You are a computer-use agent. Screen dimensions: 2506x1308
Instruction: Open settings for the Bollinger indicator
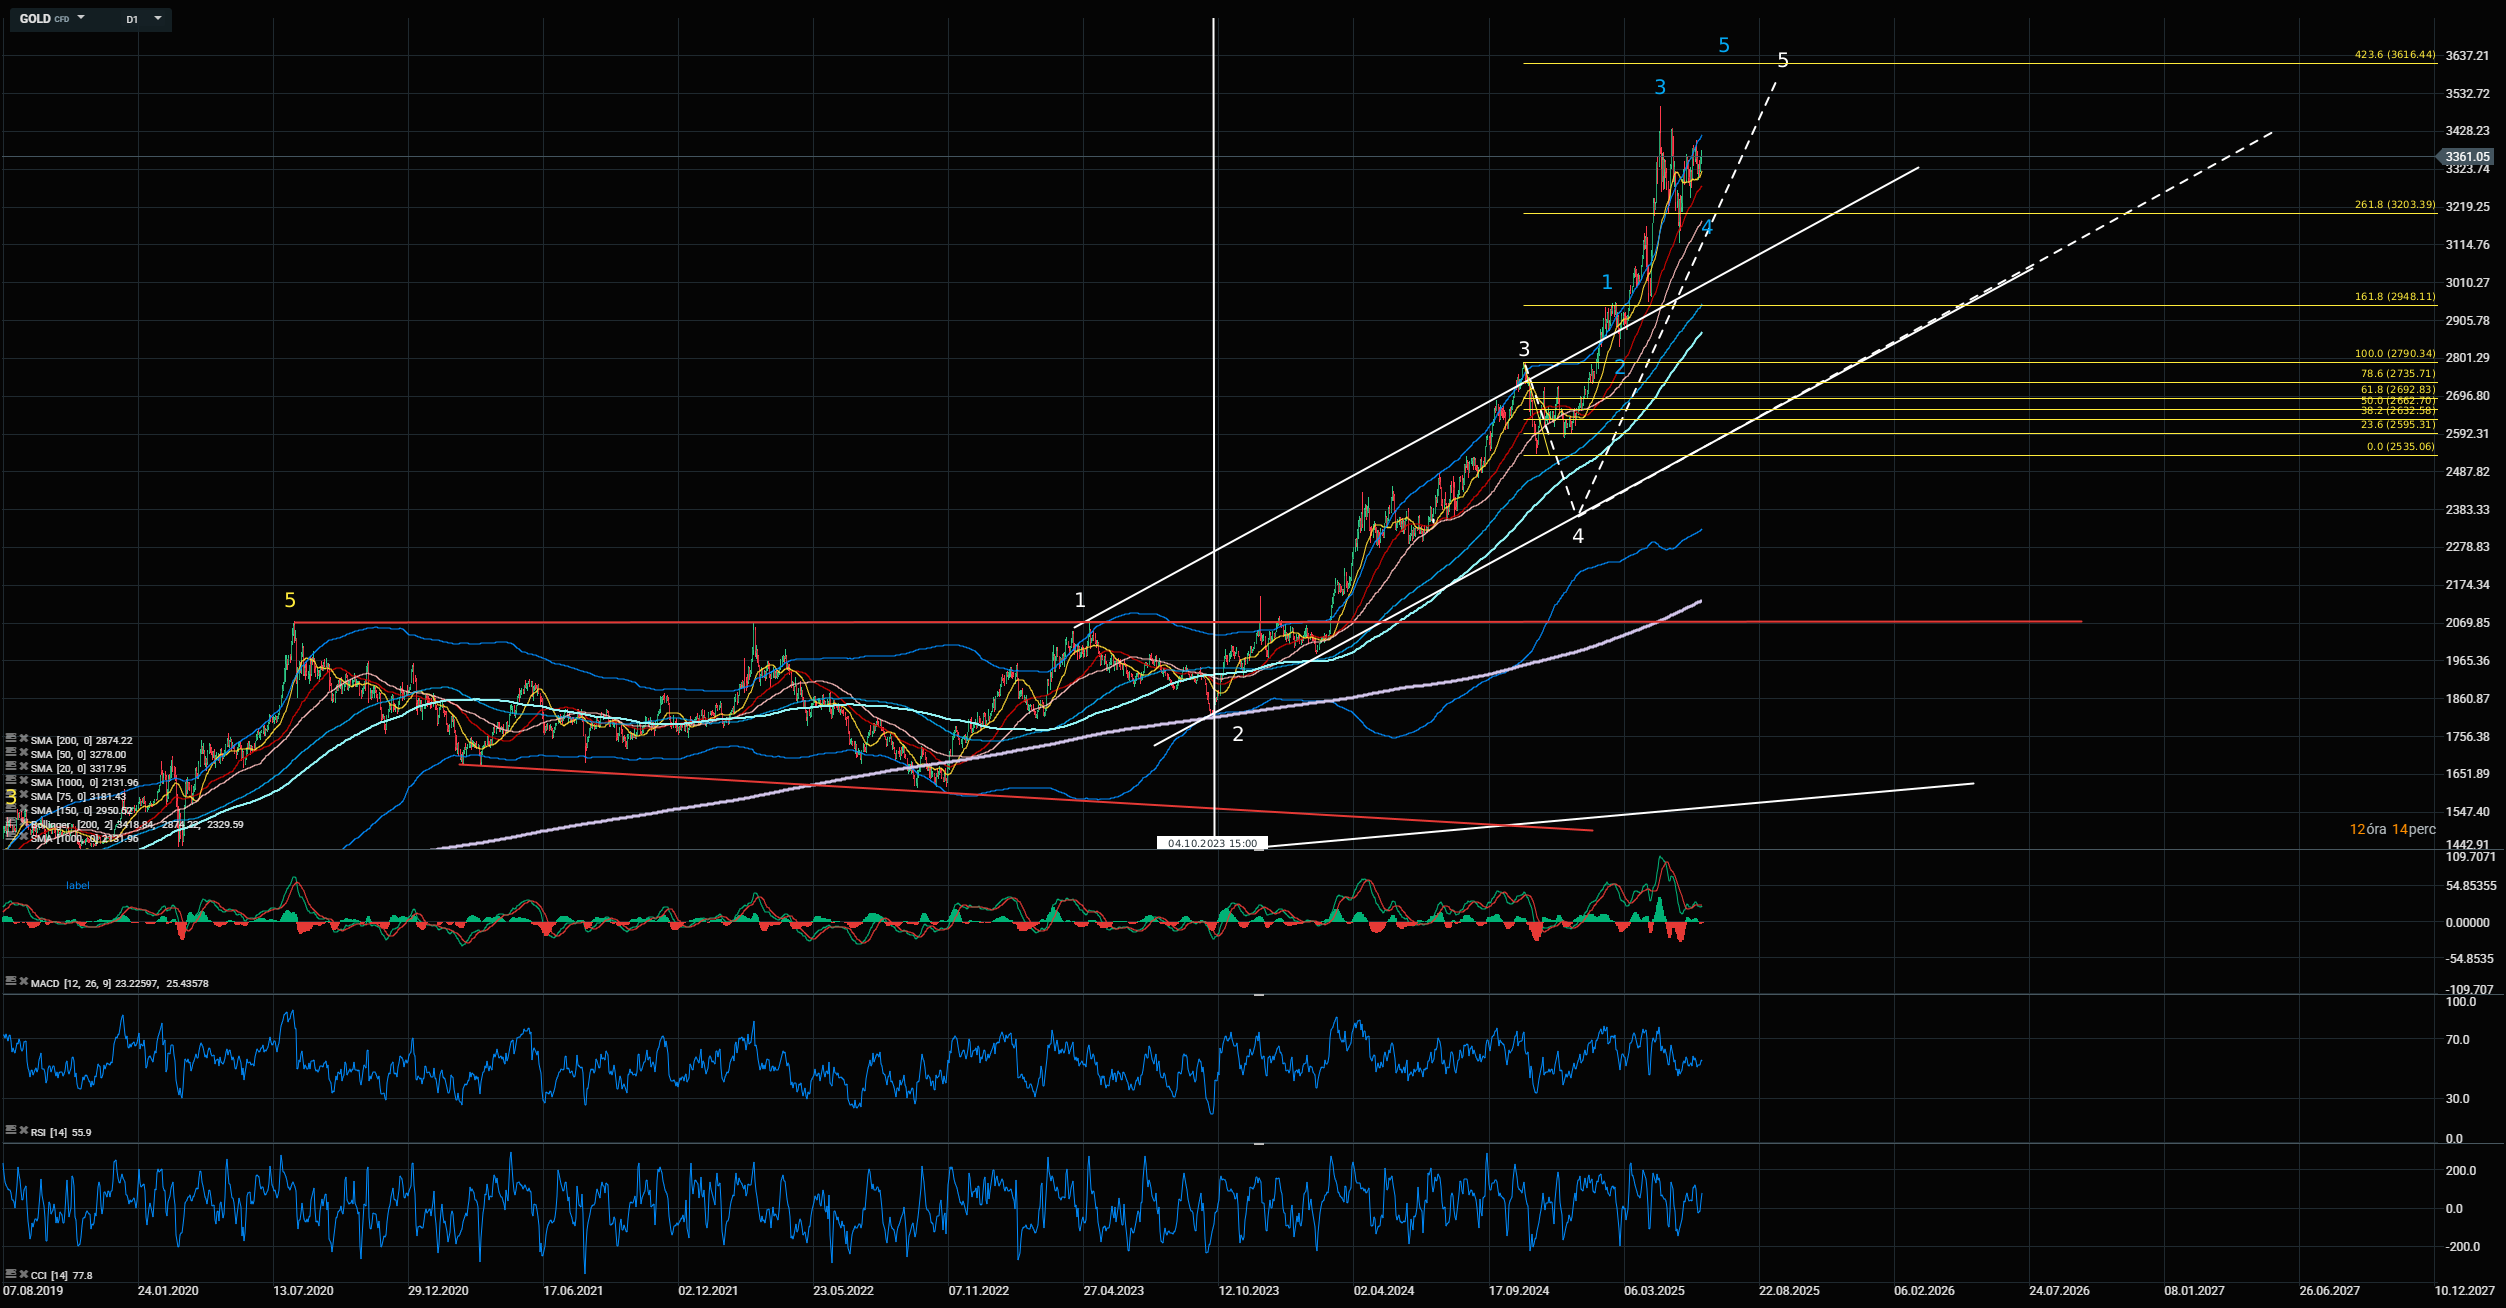coord(10,824)
